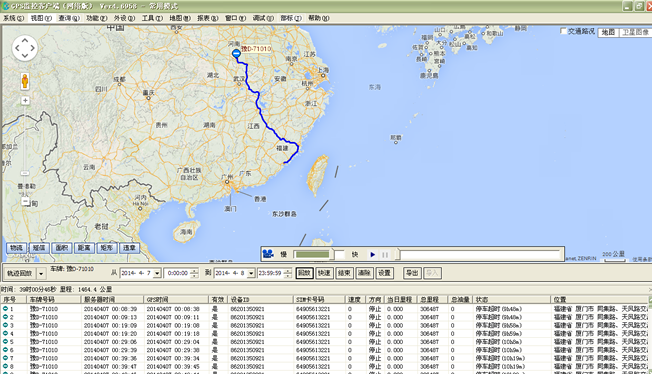Screen dimensions: 652x374
Task: Click the last map tool button after 矩形
Action: pos(129,248)
